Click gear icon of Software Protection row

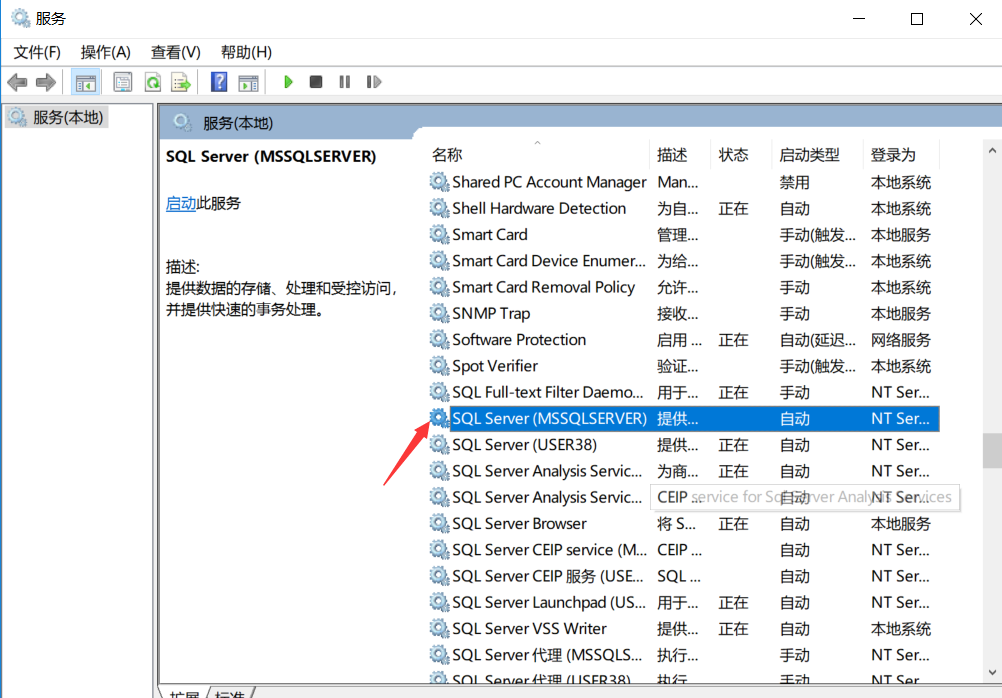(439, 339)
